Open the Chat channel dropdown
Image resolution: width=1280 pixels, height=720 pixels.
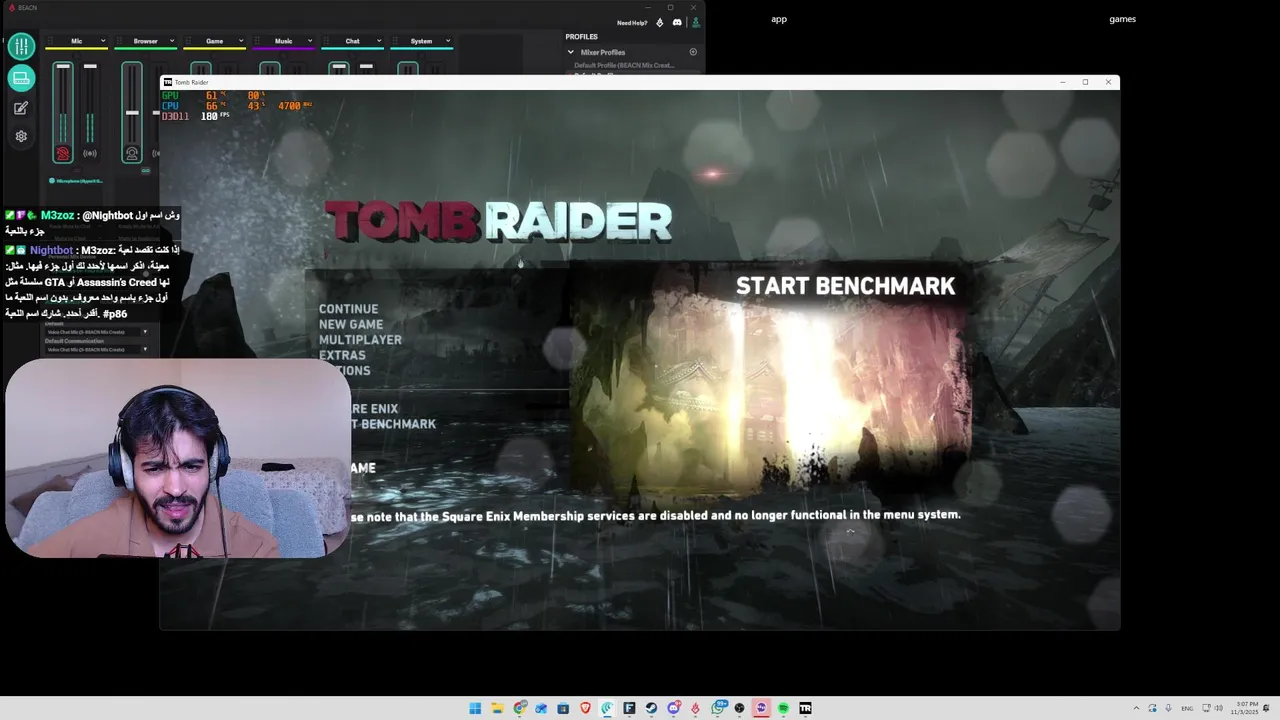(x=379, y=41)
